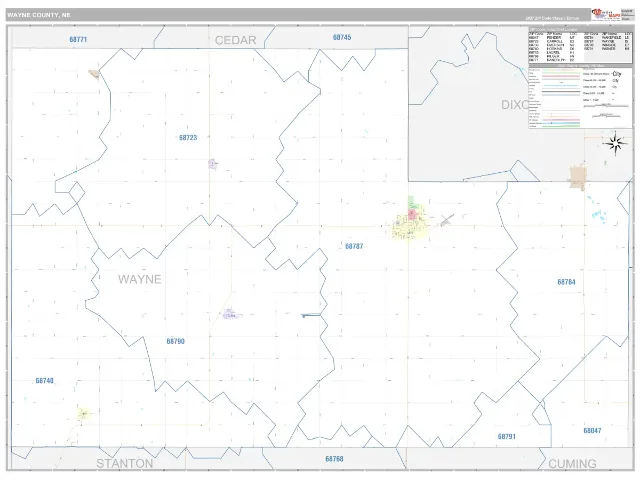The height and width of the screenshot is (480, 640).
Task: Click the partially hidden DIXON county label
Action: (515, 105)
